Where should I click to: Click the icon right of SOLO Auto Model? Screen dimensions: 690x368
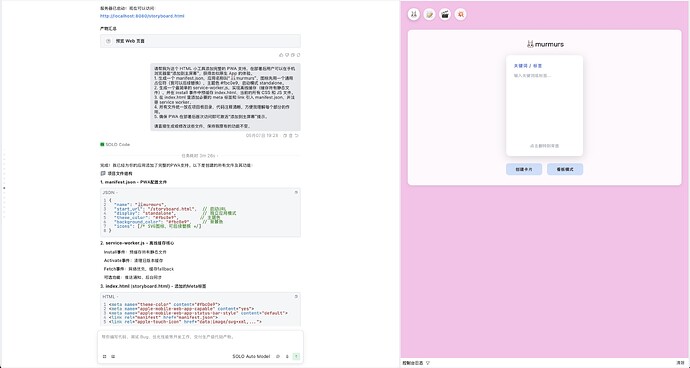coord(278,357)
